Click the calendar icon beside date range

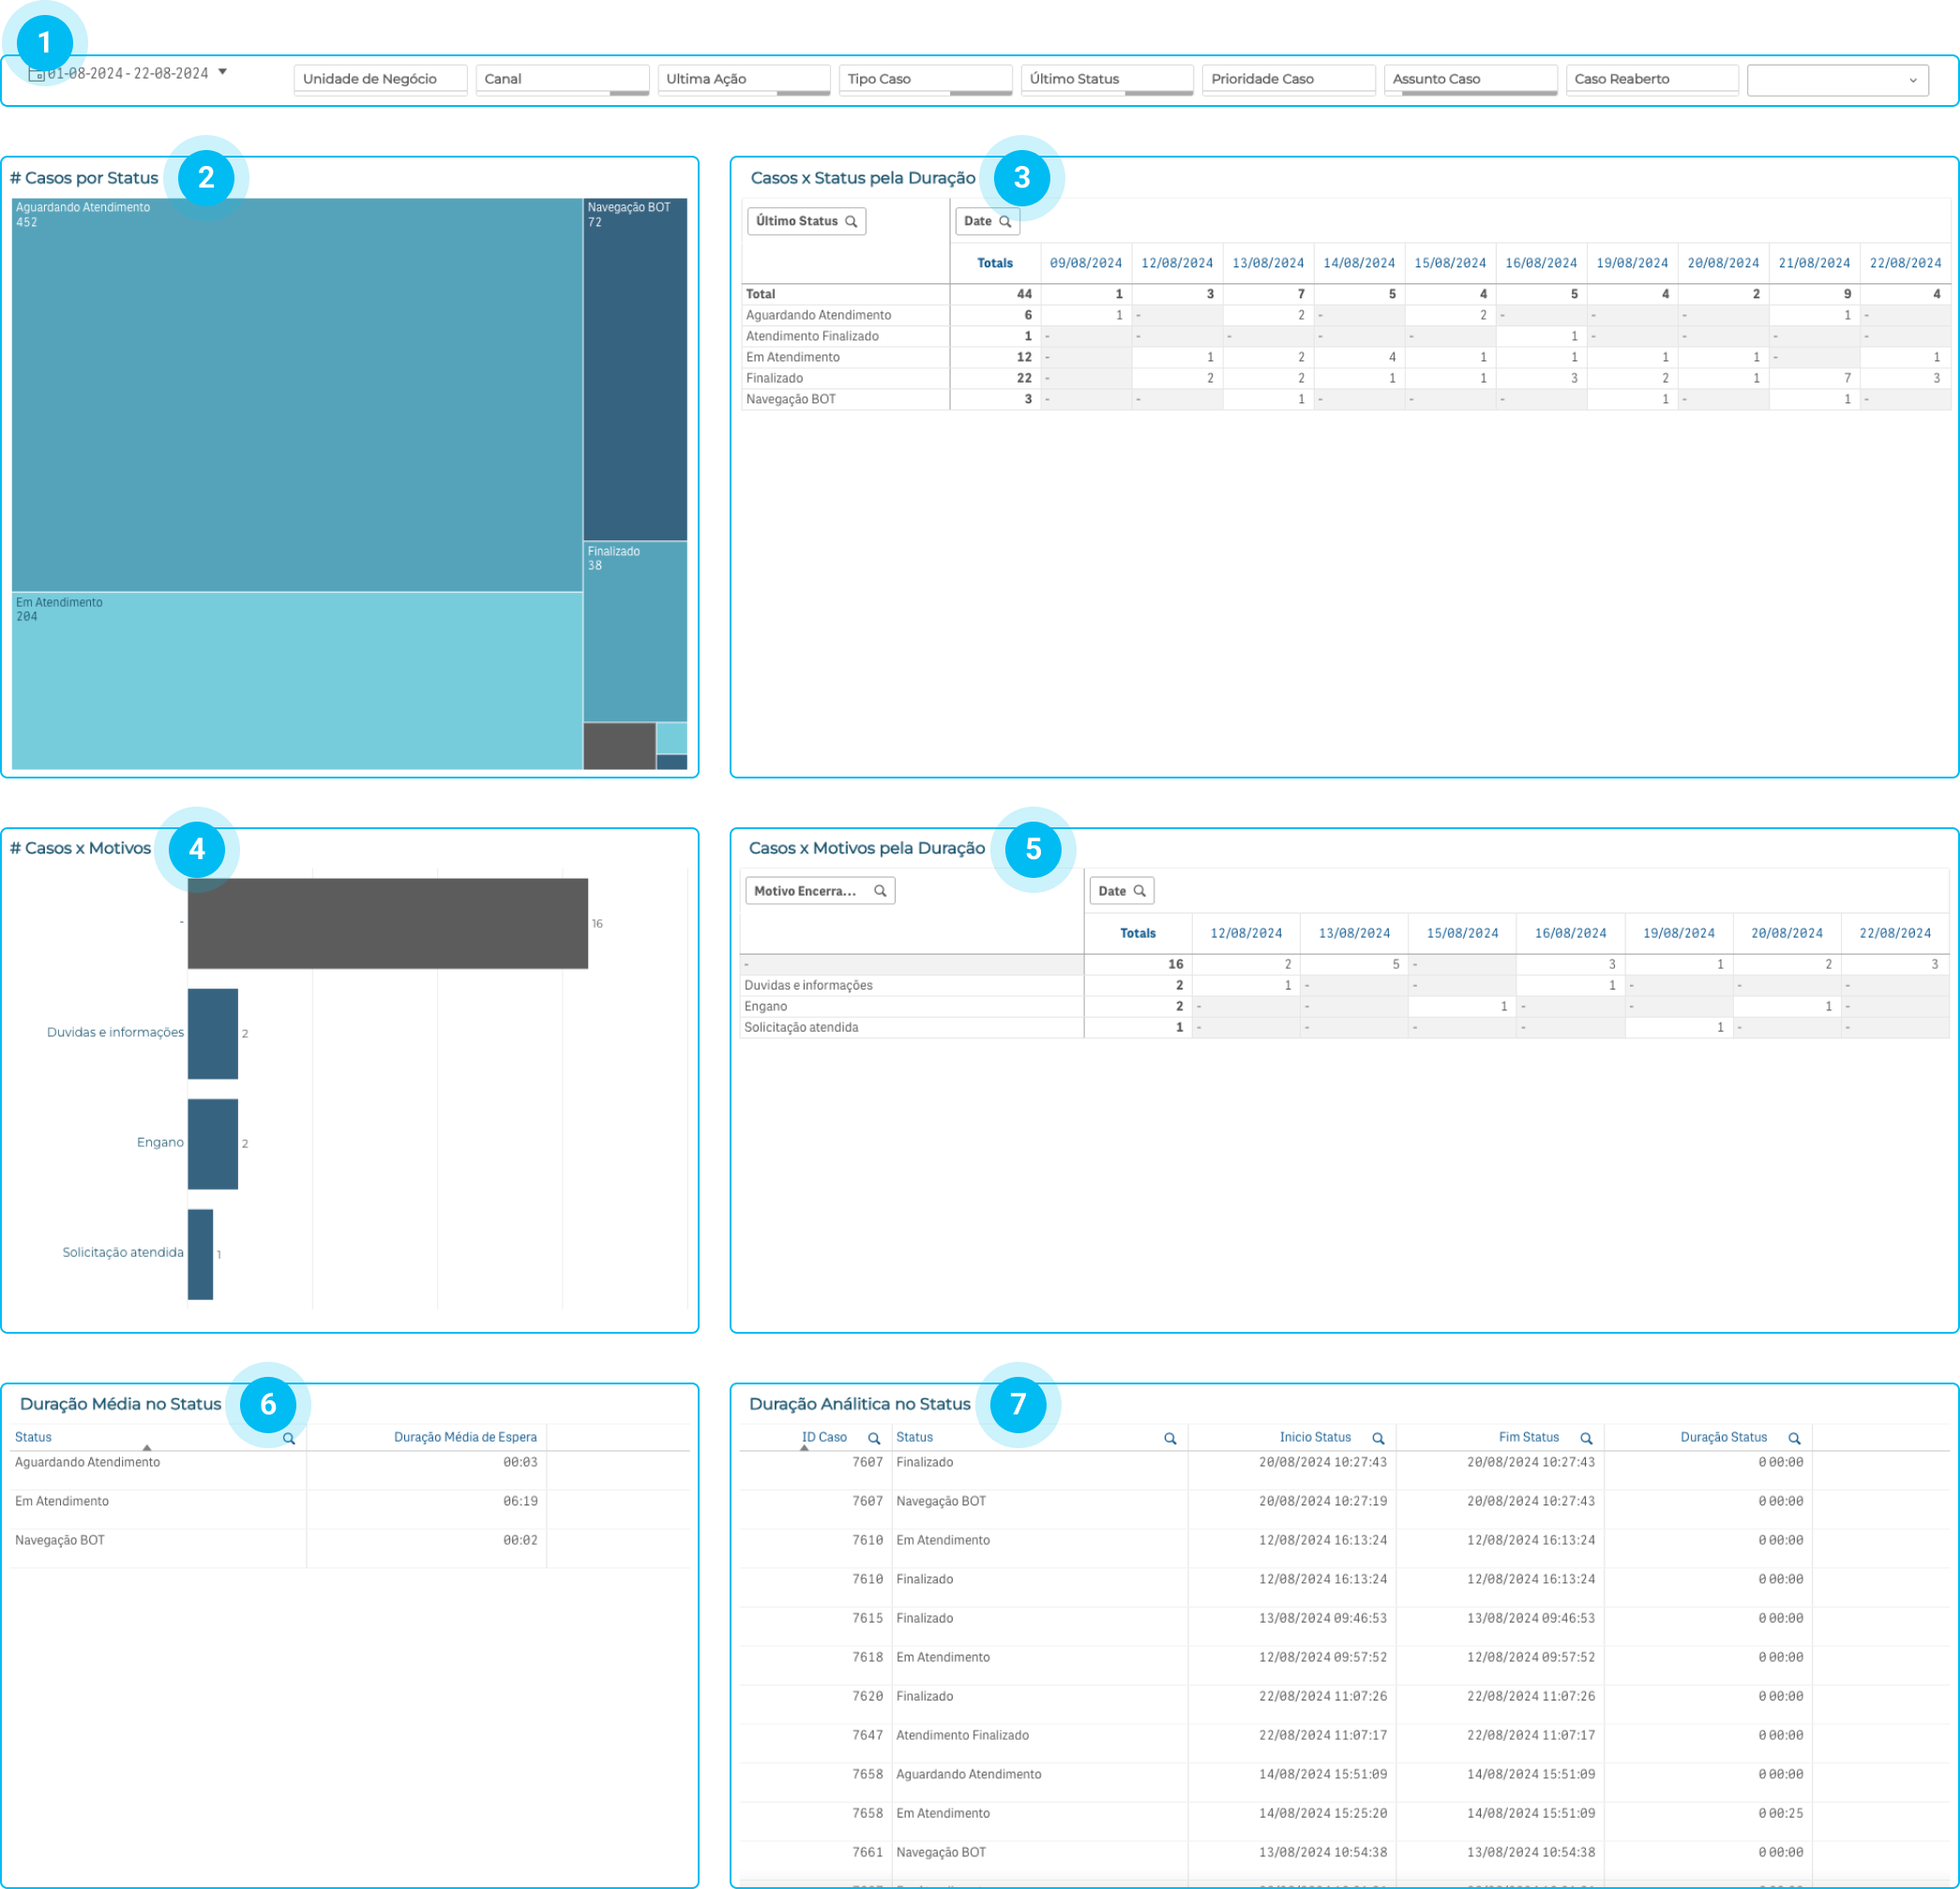tap(36, 74)
